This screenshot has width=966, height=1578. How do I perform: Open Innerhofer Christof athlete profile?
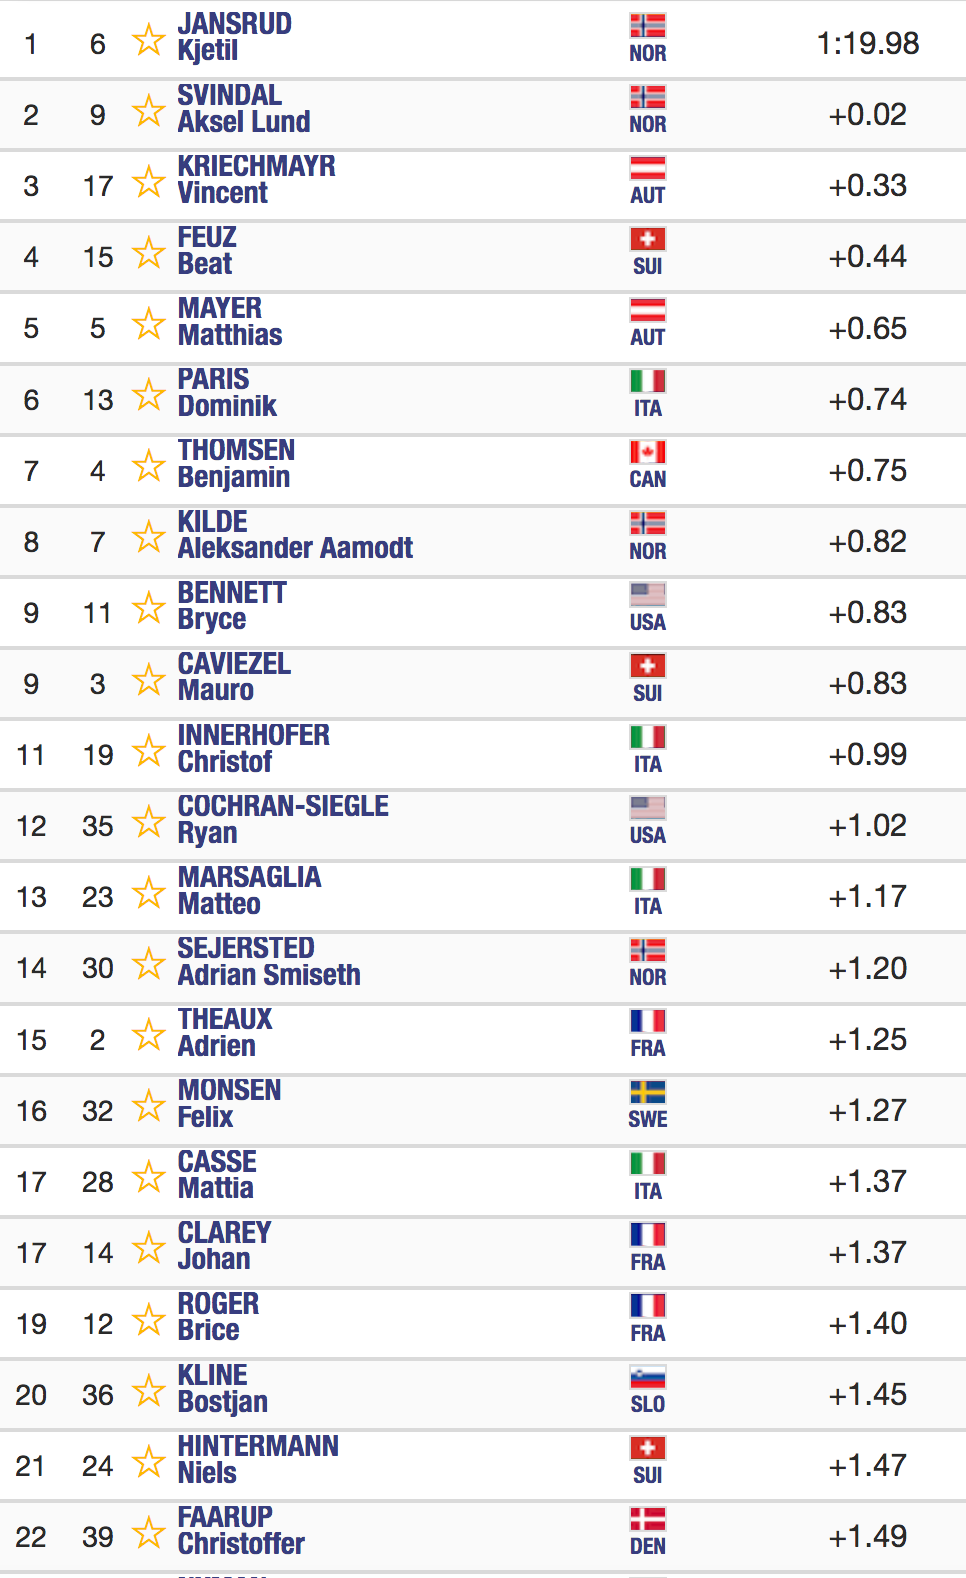point(254,749)
